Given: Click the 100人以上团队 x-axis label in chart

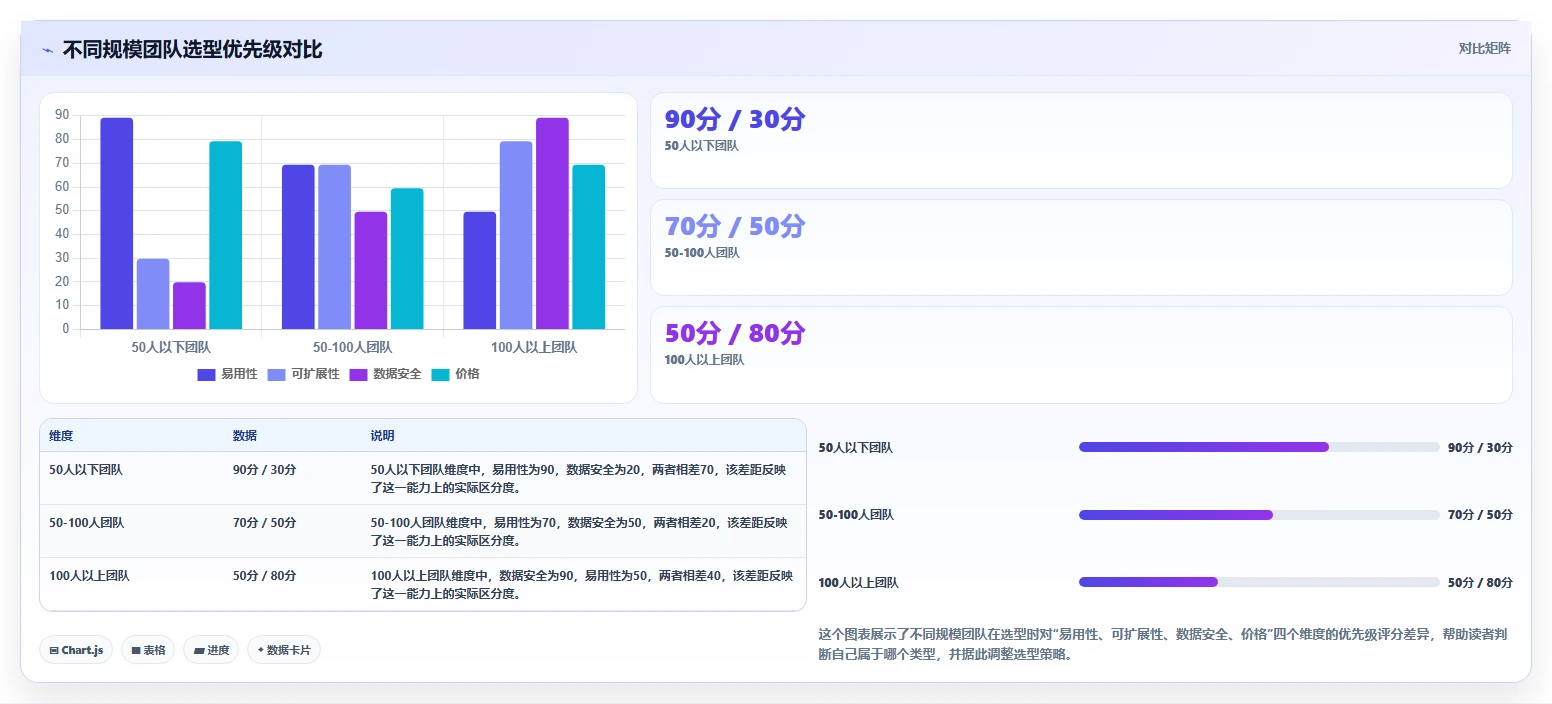Looking at the screenshot, I should tap(534, 347).
